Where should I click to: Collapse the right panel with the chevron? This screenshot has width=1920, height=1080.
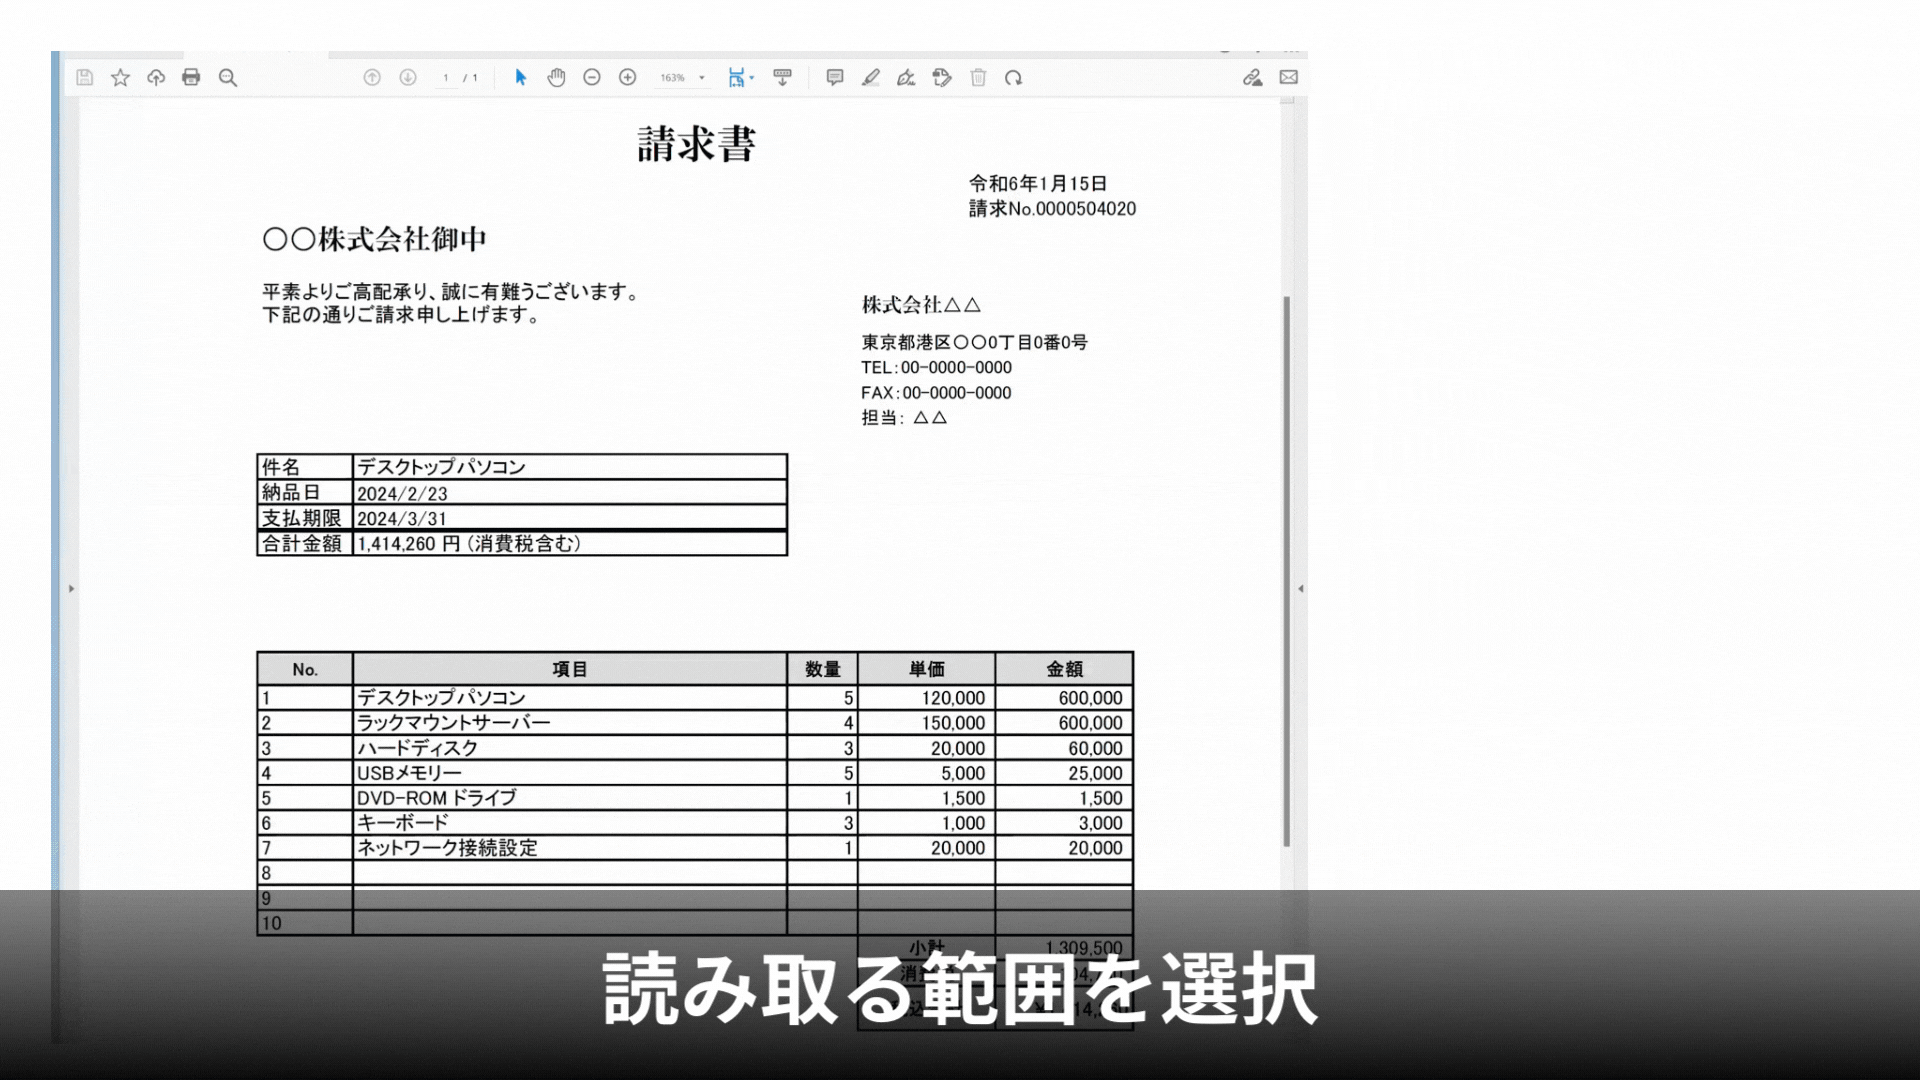coord(1299,589)
